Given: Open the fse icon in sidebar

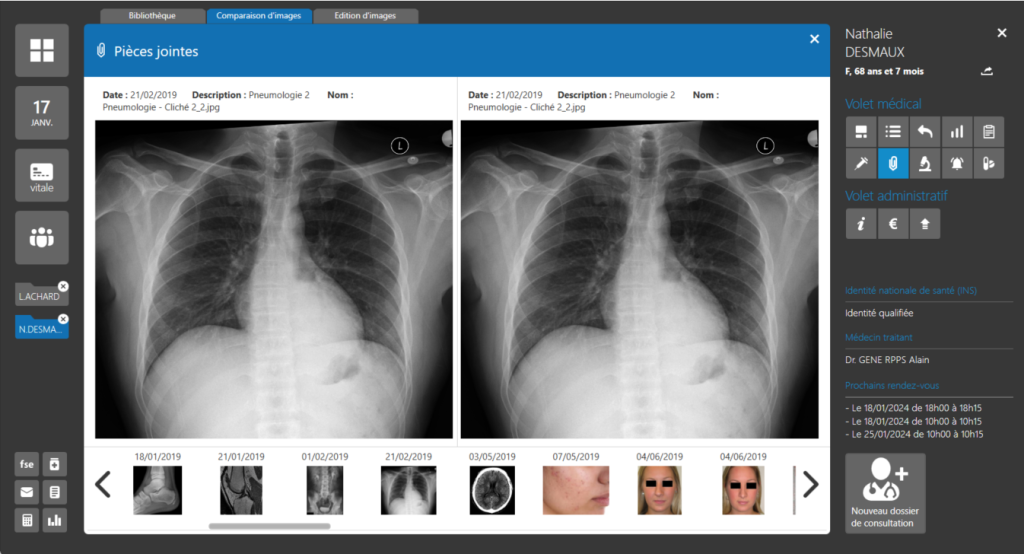Looking at the screenshot, I should coord(27,464).
